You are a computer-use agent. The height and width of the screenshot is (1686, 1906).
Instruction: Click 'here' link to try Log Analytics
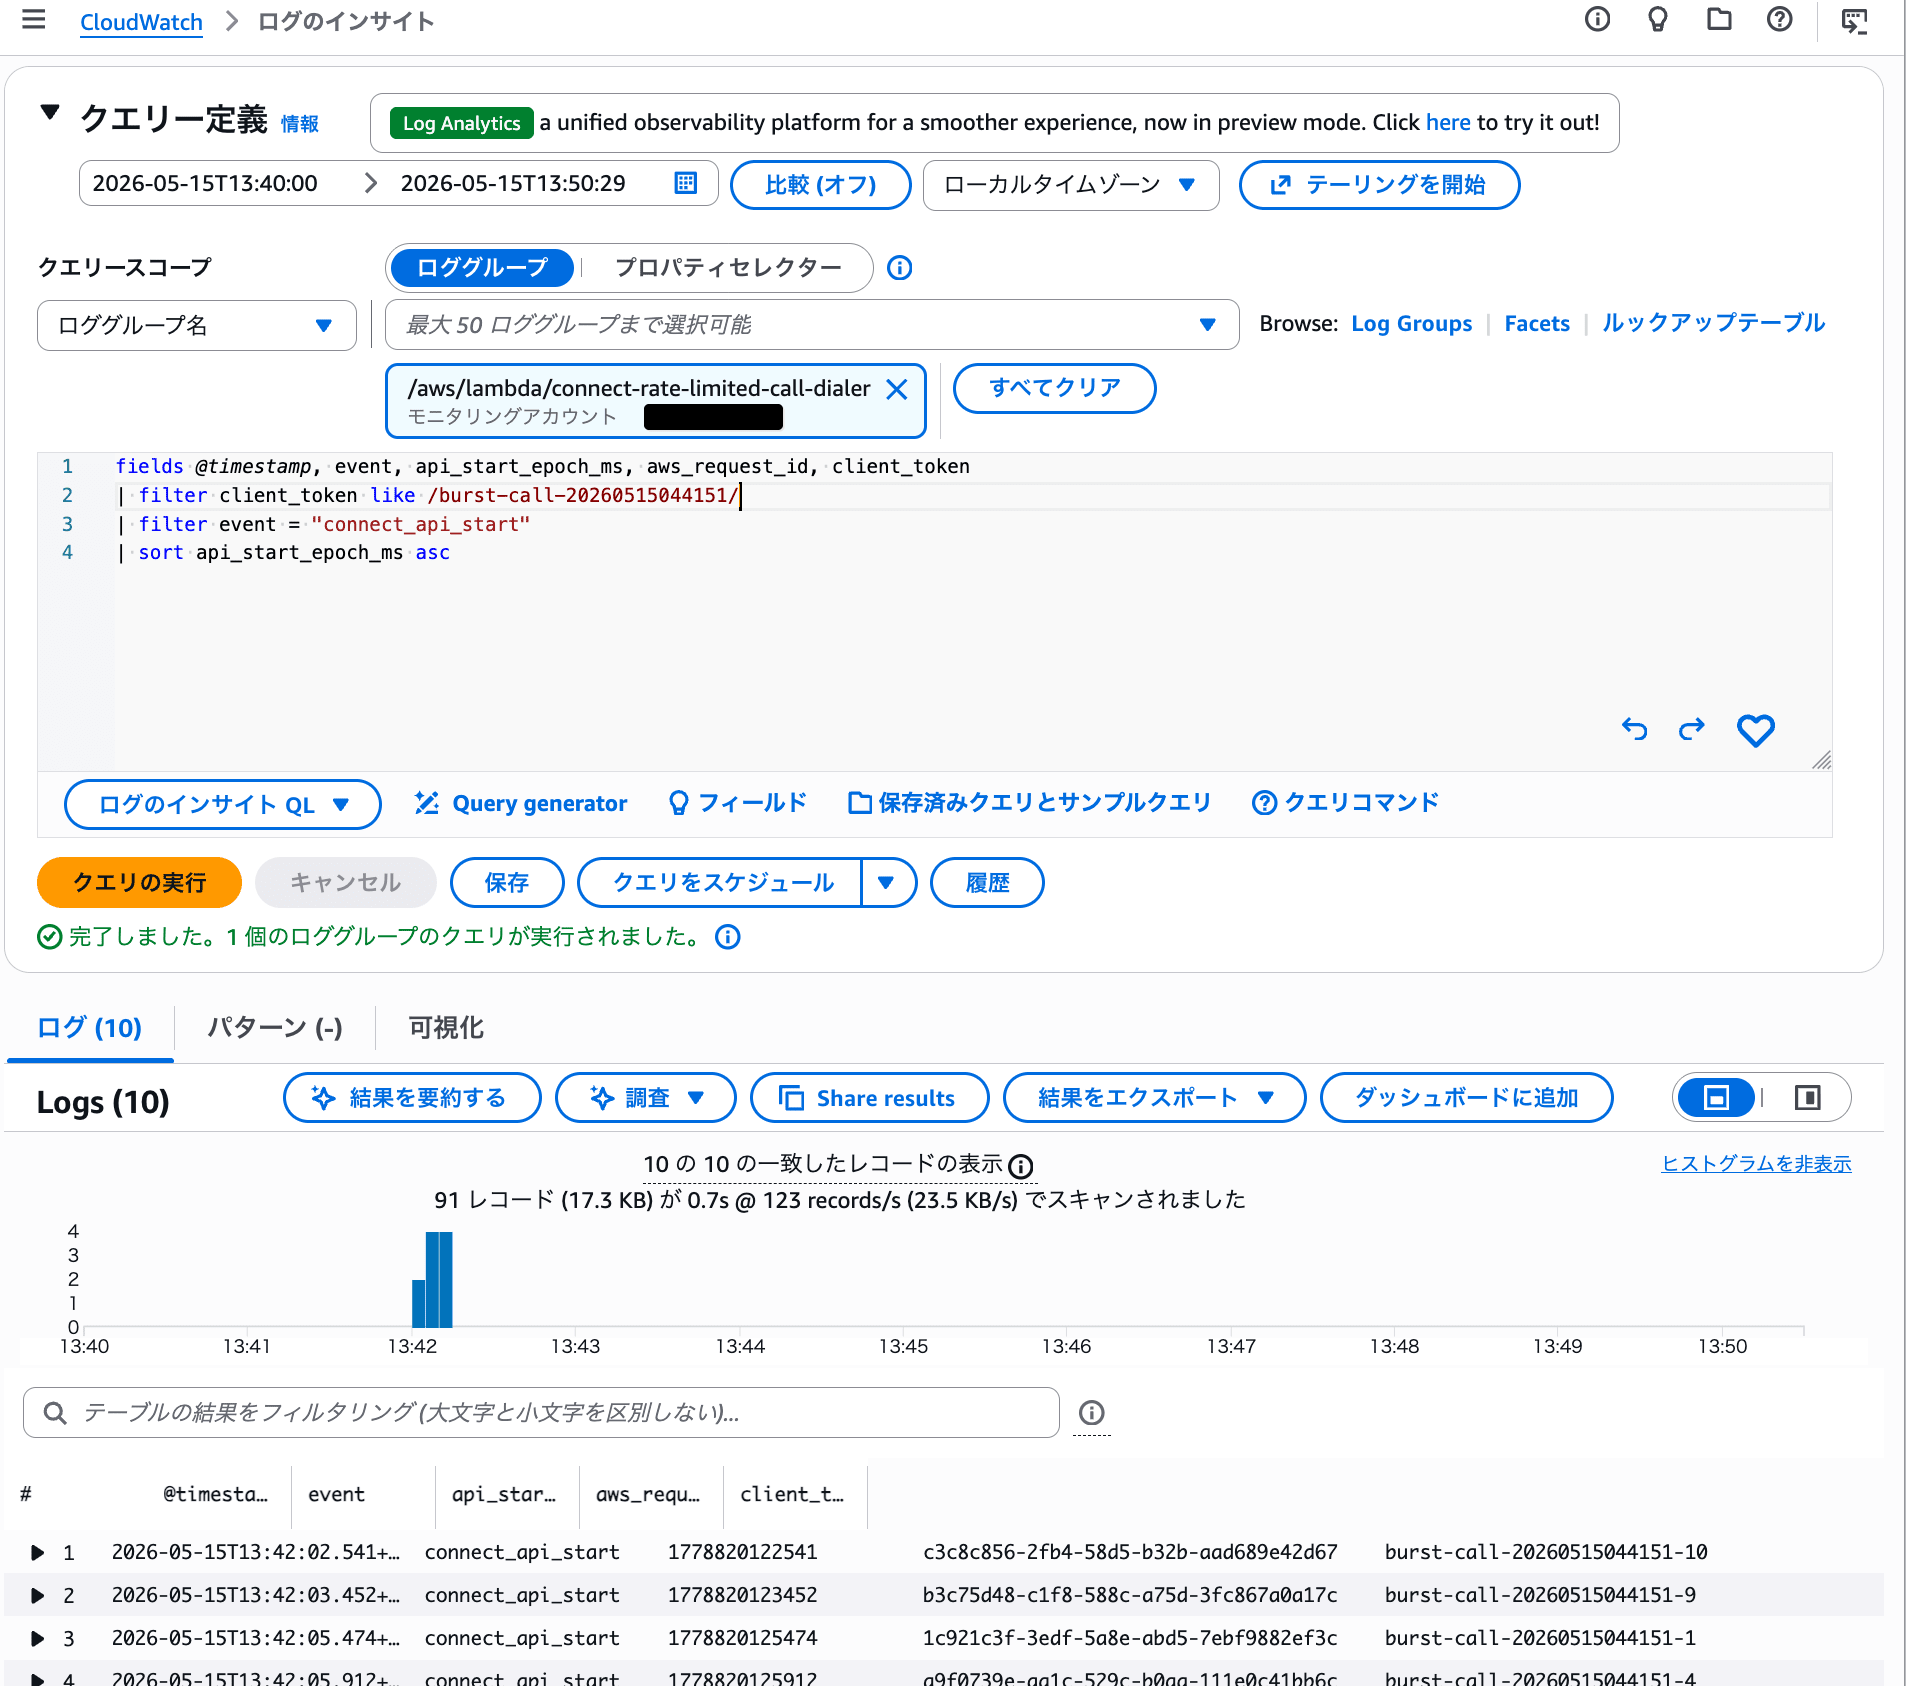(x=1447, y=122)
